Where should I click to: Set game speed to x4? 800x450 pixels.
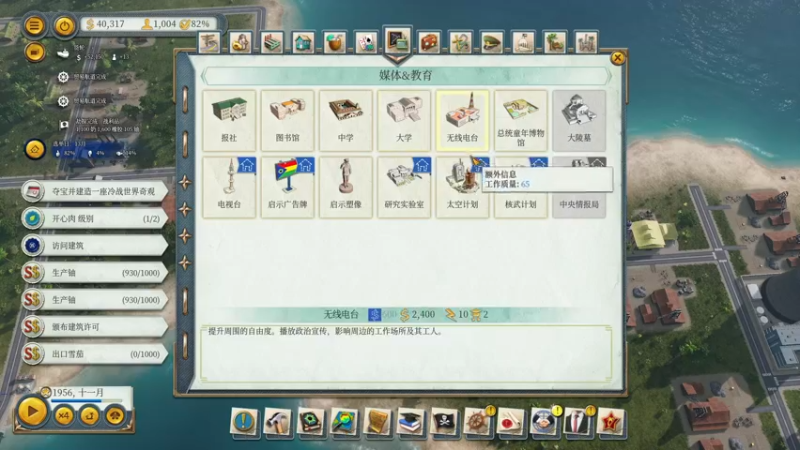pyautogui.click(x=63, y=415)
